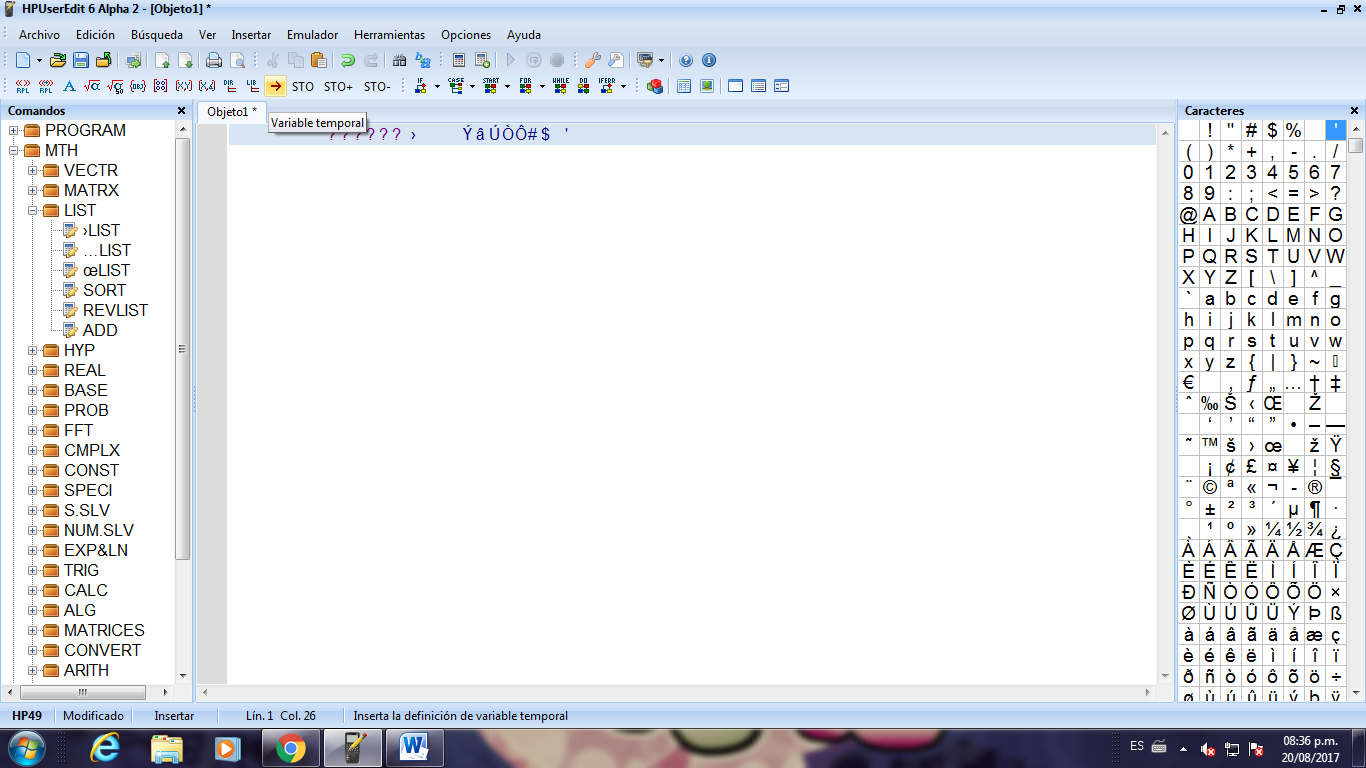Open the IFERR structure dropdown arrow
Image resolution: width=1366 pixels, height=768 pixels.
coord(623,87)
